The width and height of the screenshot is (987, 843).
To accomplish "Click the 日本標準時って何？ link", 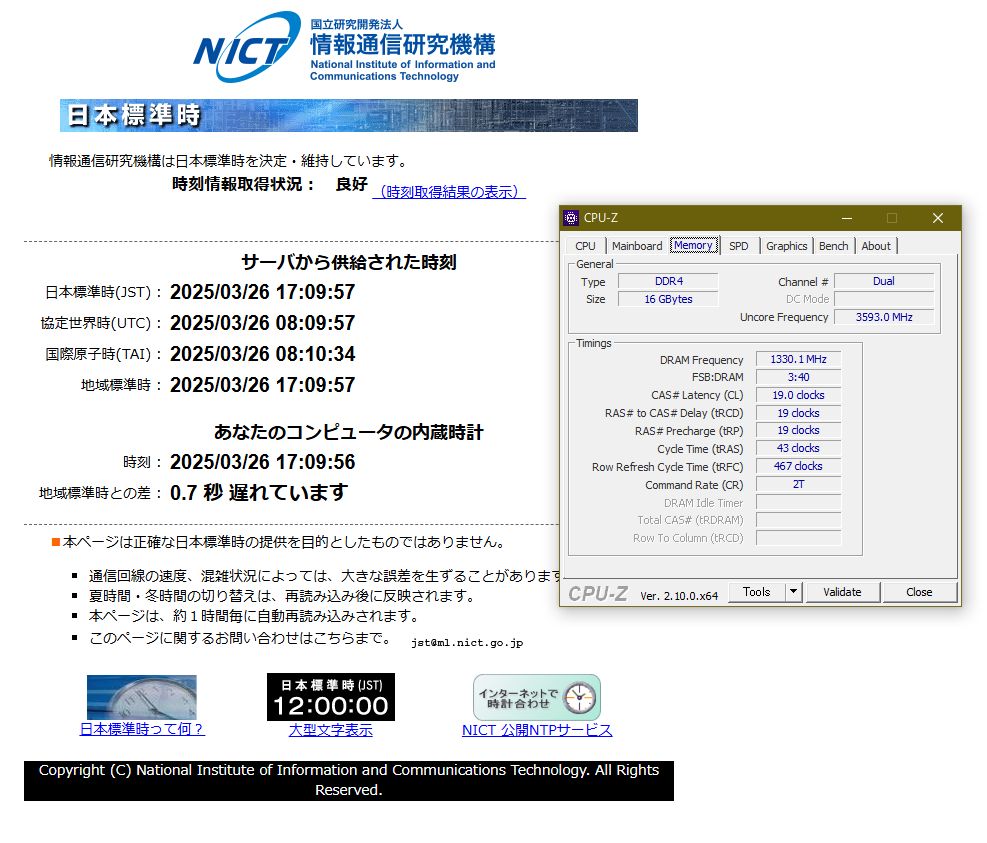I will [141, 729].
